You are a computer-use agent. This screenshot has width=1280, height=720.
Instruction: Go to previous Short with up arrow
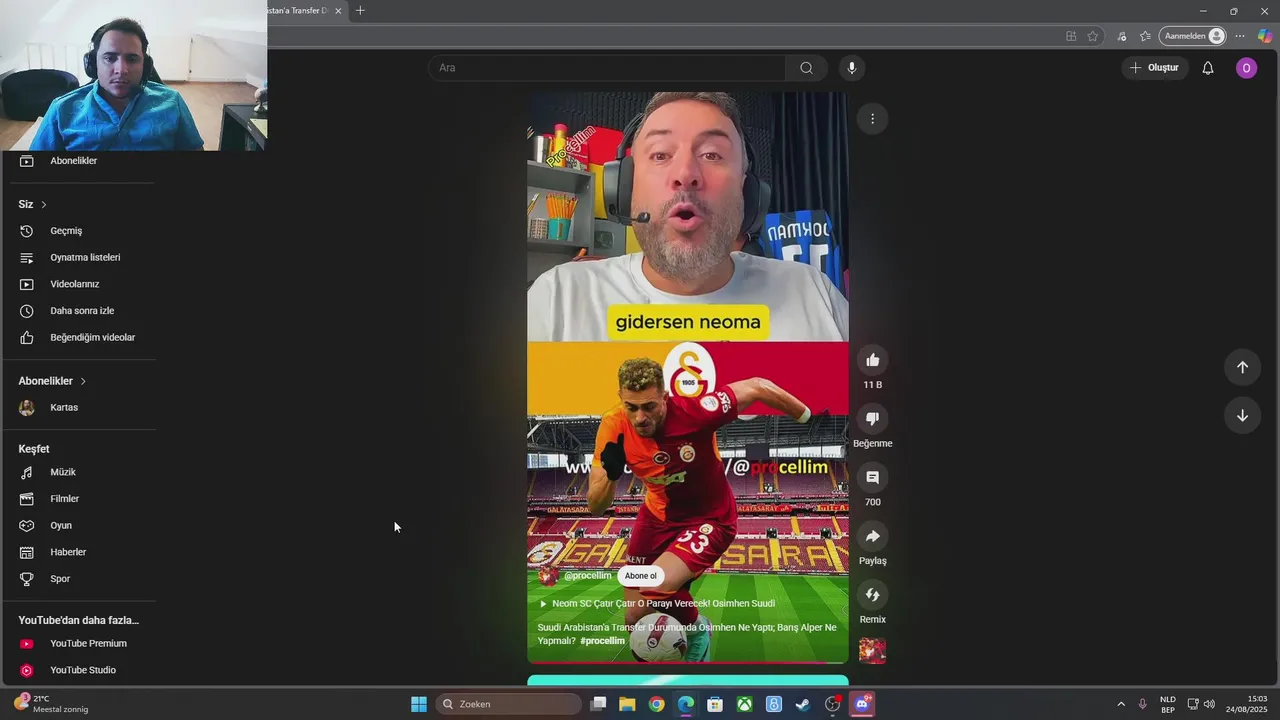(x=1242, y=367)
